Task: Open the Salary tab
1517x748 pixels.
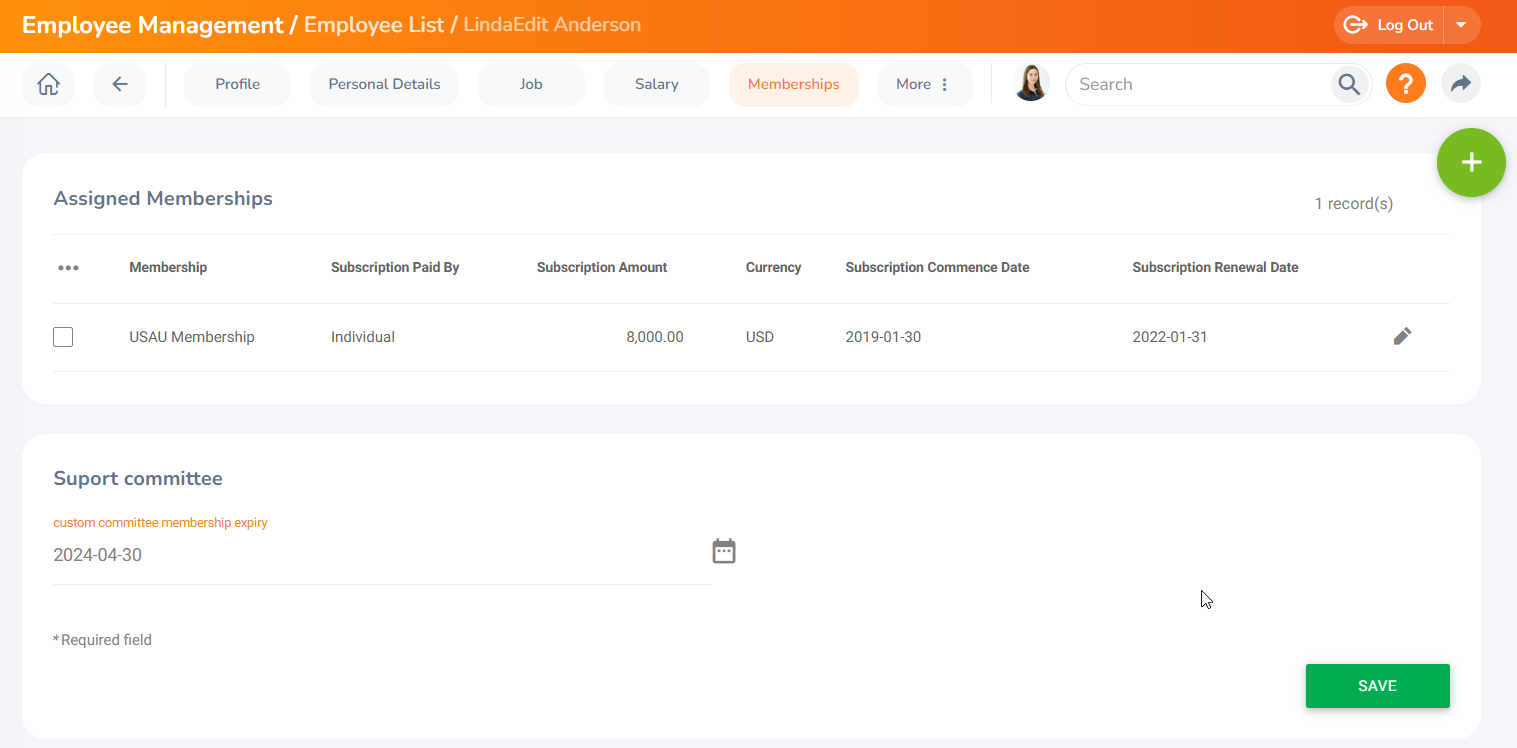Action: click(x=656, y=84)
